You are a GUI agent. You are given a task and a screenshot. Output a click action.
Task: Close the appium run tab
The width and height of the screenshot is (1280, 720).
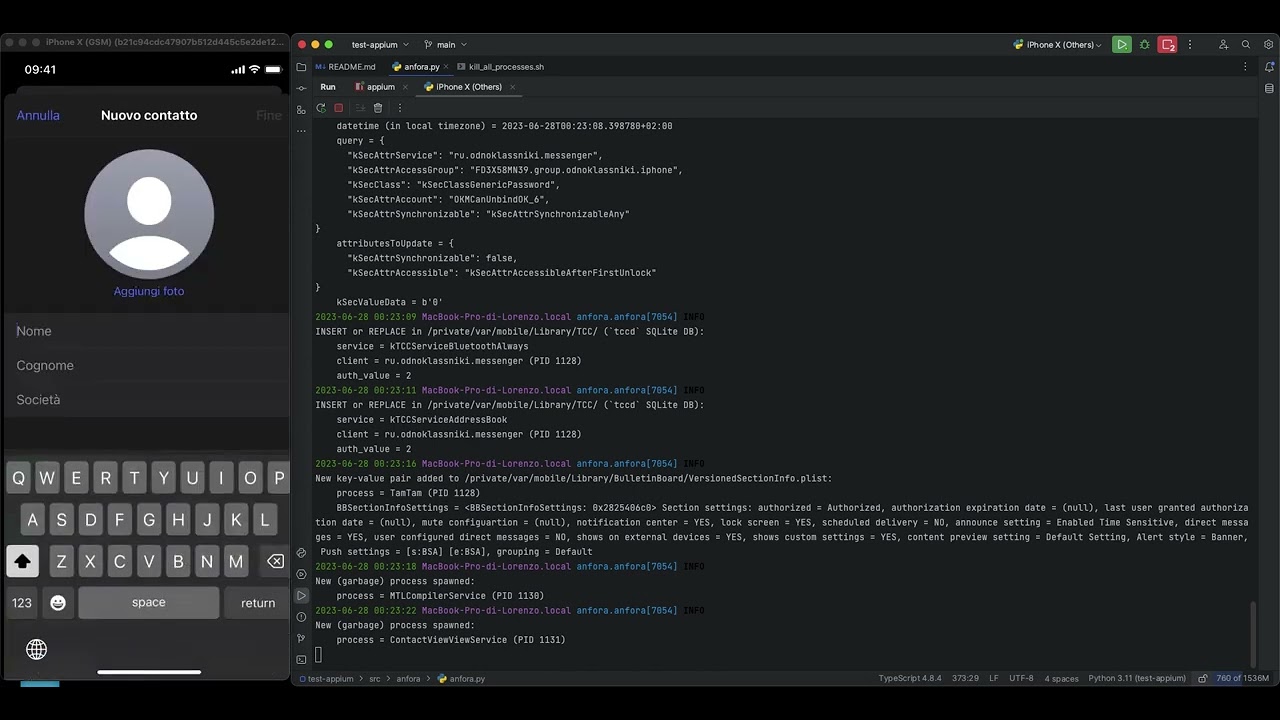point(405,87)
